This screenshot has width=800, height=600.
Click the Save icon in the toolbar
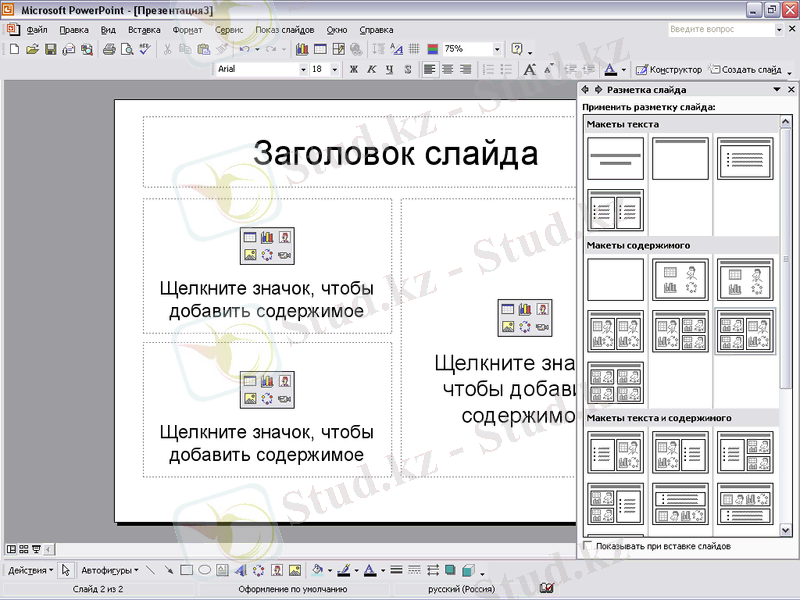(50, 49)
